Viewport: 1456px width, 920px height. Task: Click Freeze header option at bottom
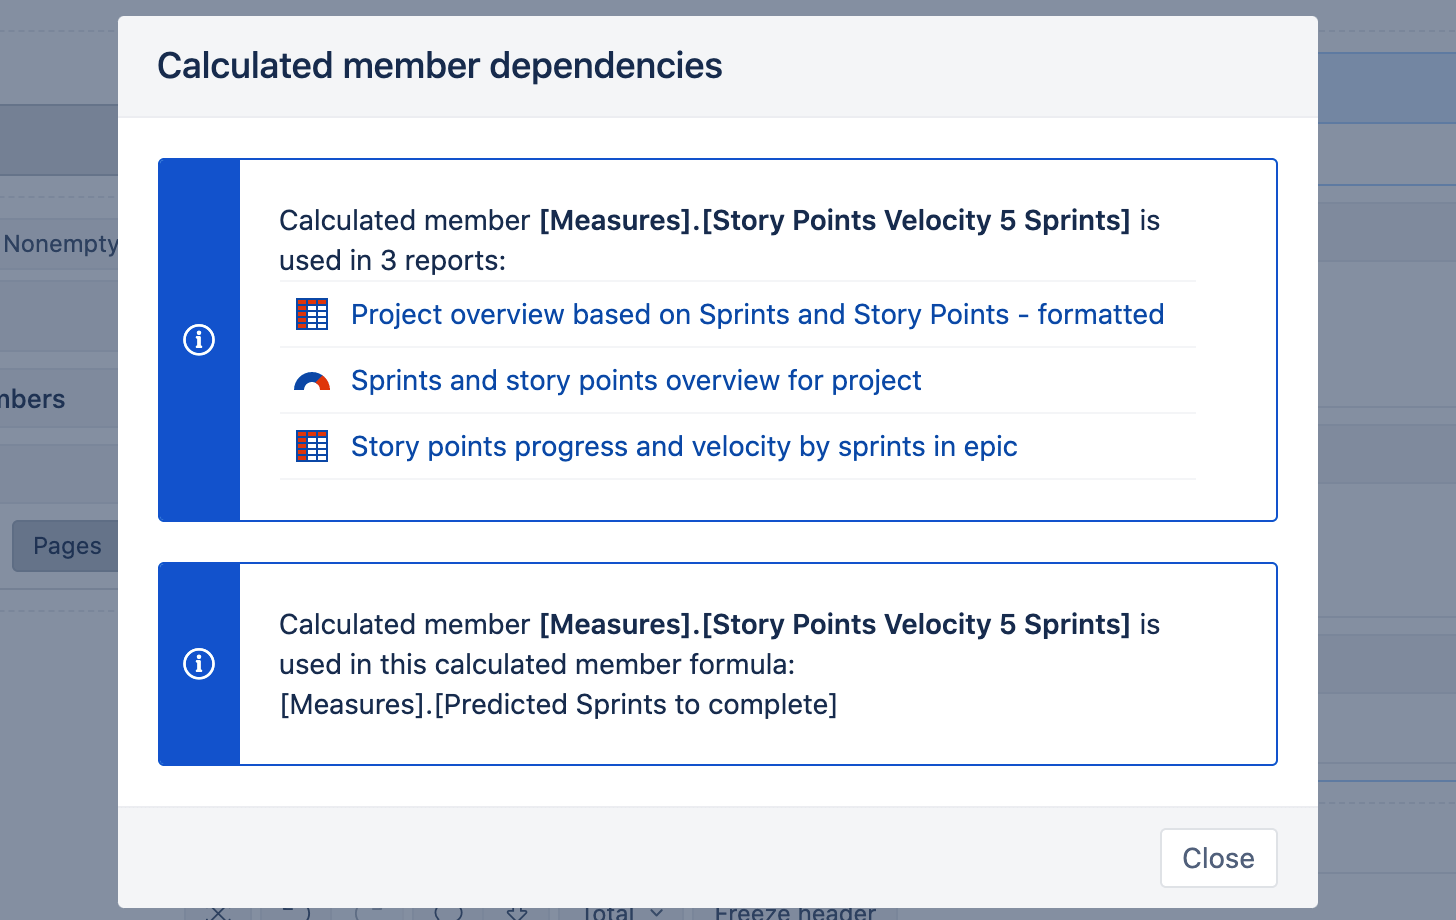coord(795,912)
